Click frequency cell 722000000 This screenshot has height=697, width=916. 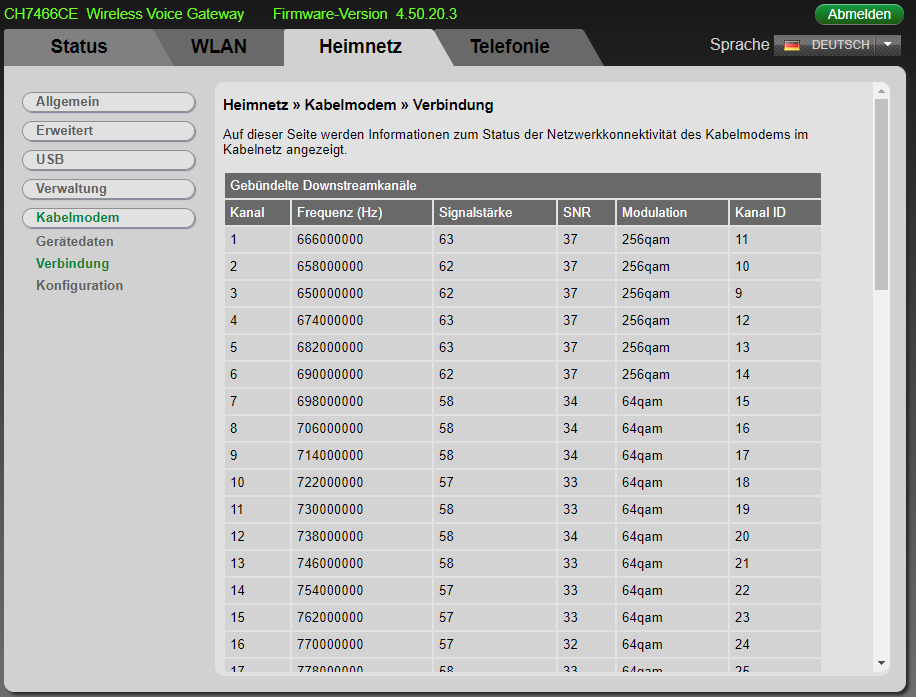pos(362,483)
